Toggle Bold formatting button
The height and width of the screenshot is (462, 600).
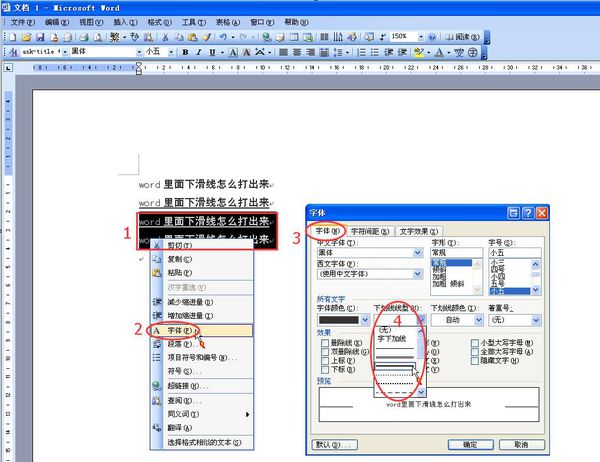point(185,52)
